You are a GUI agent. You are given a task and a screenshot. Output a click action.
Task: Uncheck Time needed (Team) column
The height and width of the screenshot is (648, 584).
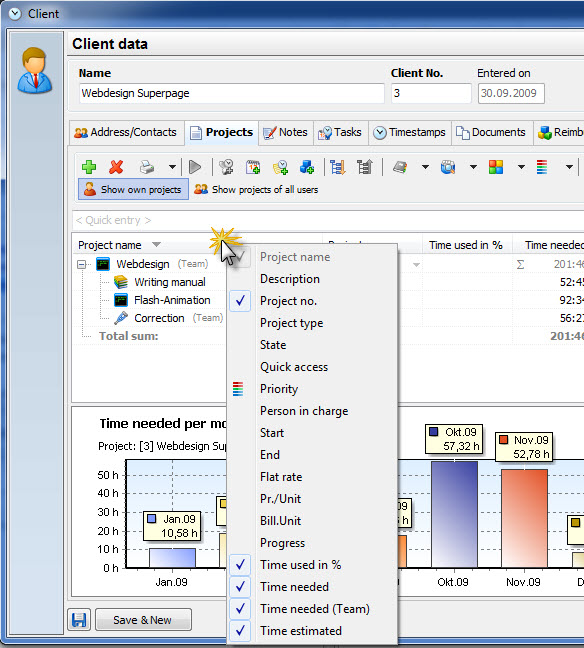313,609
